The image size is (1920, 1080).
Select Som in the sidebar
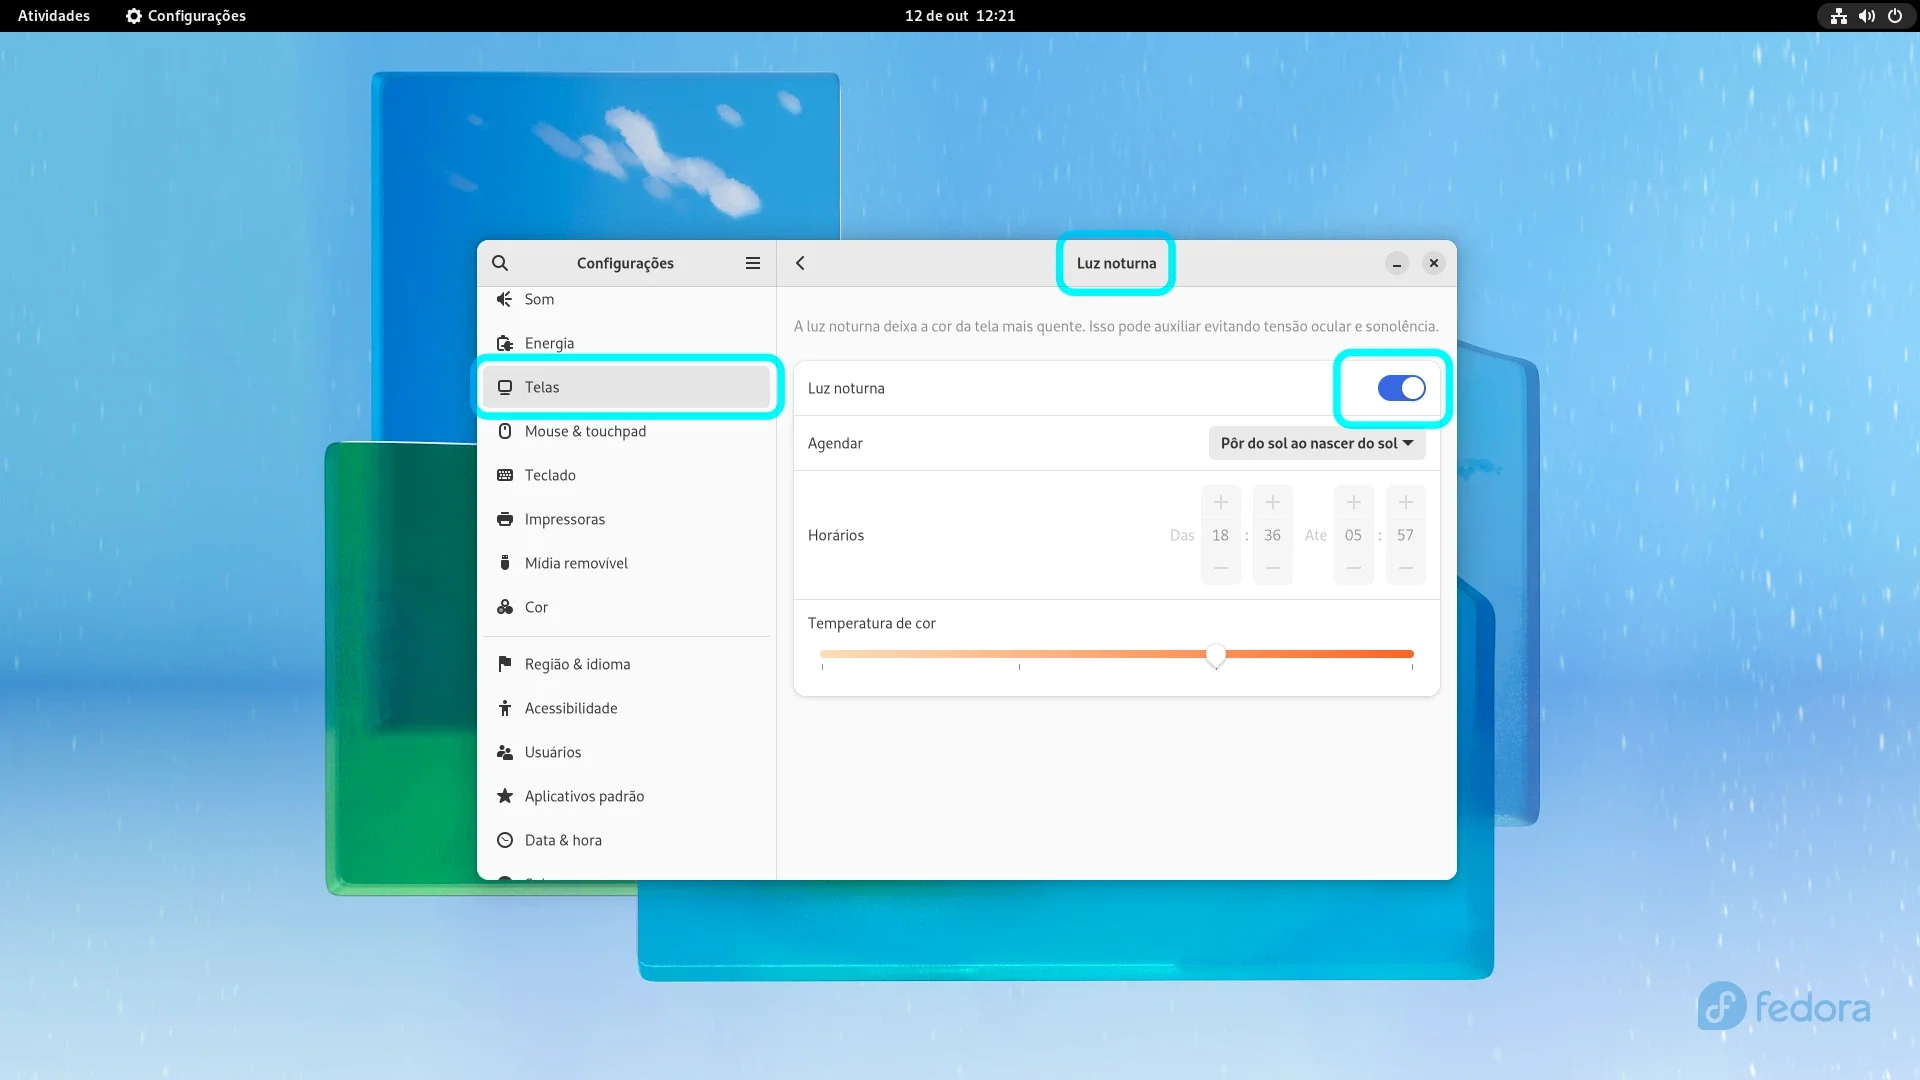click(626, 299)
